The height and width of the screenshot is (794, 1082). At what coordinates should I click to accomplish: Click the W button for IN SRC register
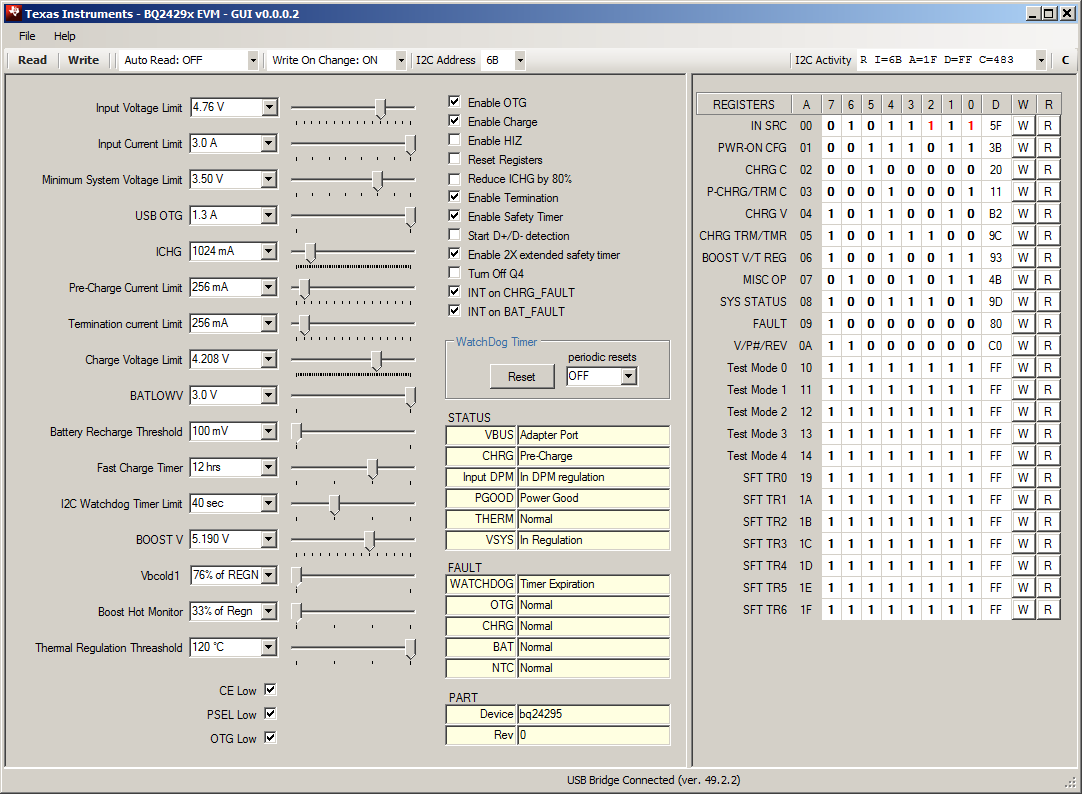[x=1023, y=126]
